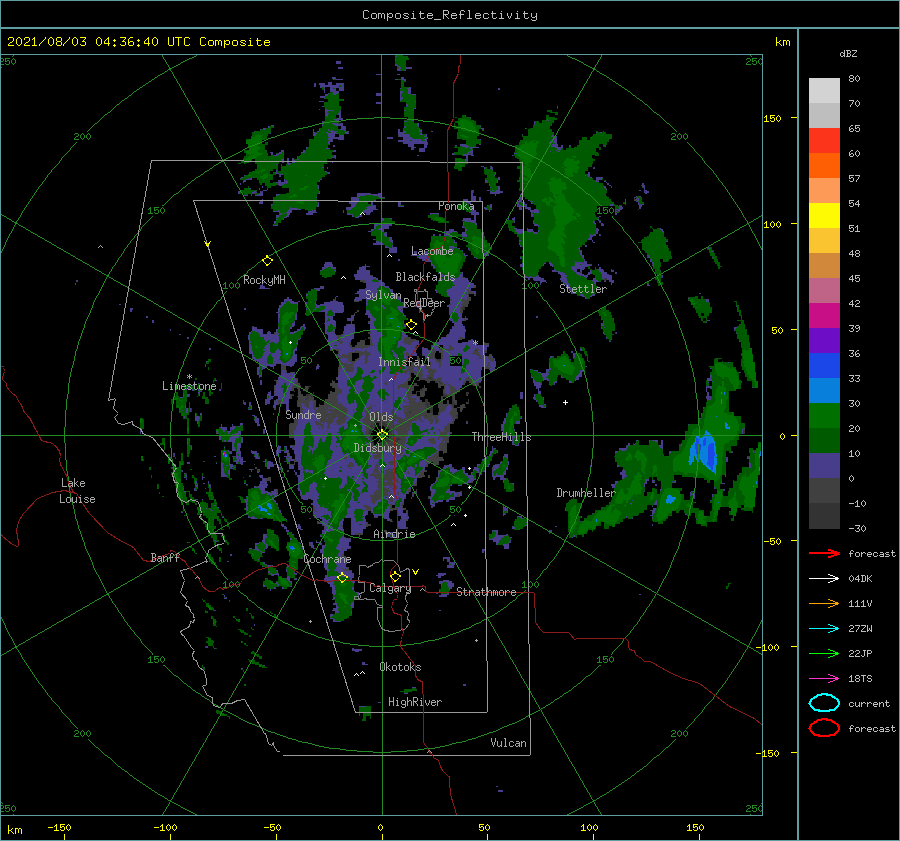Click the Cochrane label
900x841 pixels.
click(x=327, y=559)
